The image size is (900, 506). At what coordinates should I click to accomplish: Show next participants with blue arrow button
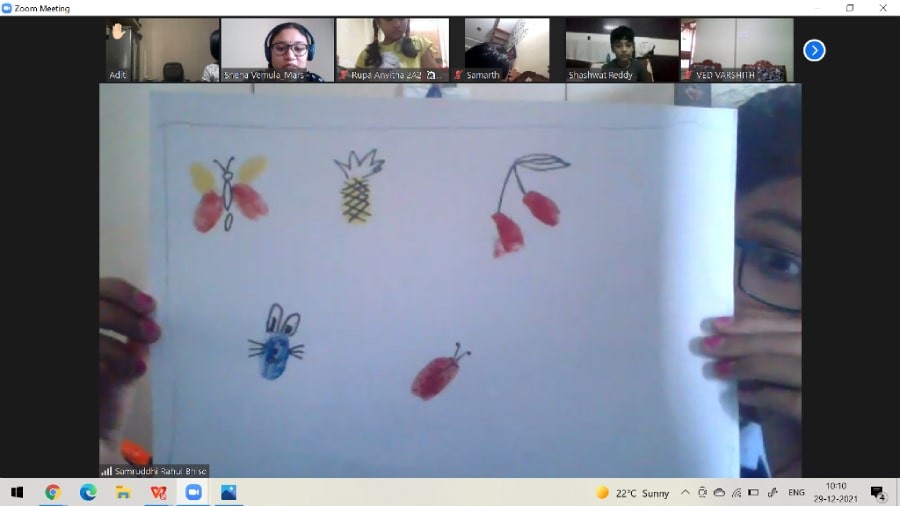point(814,50)
